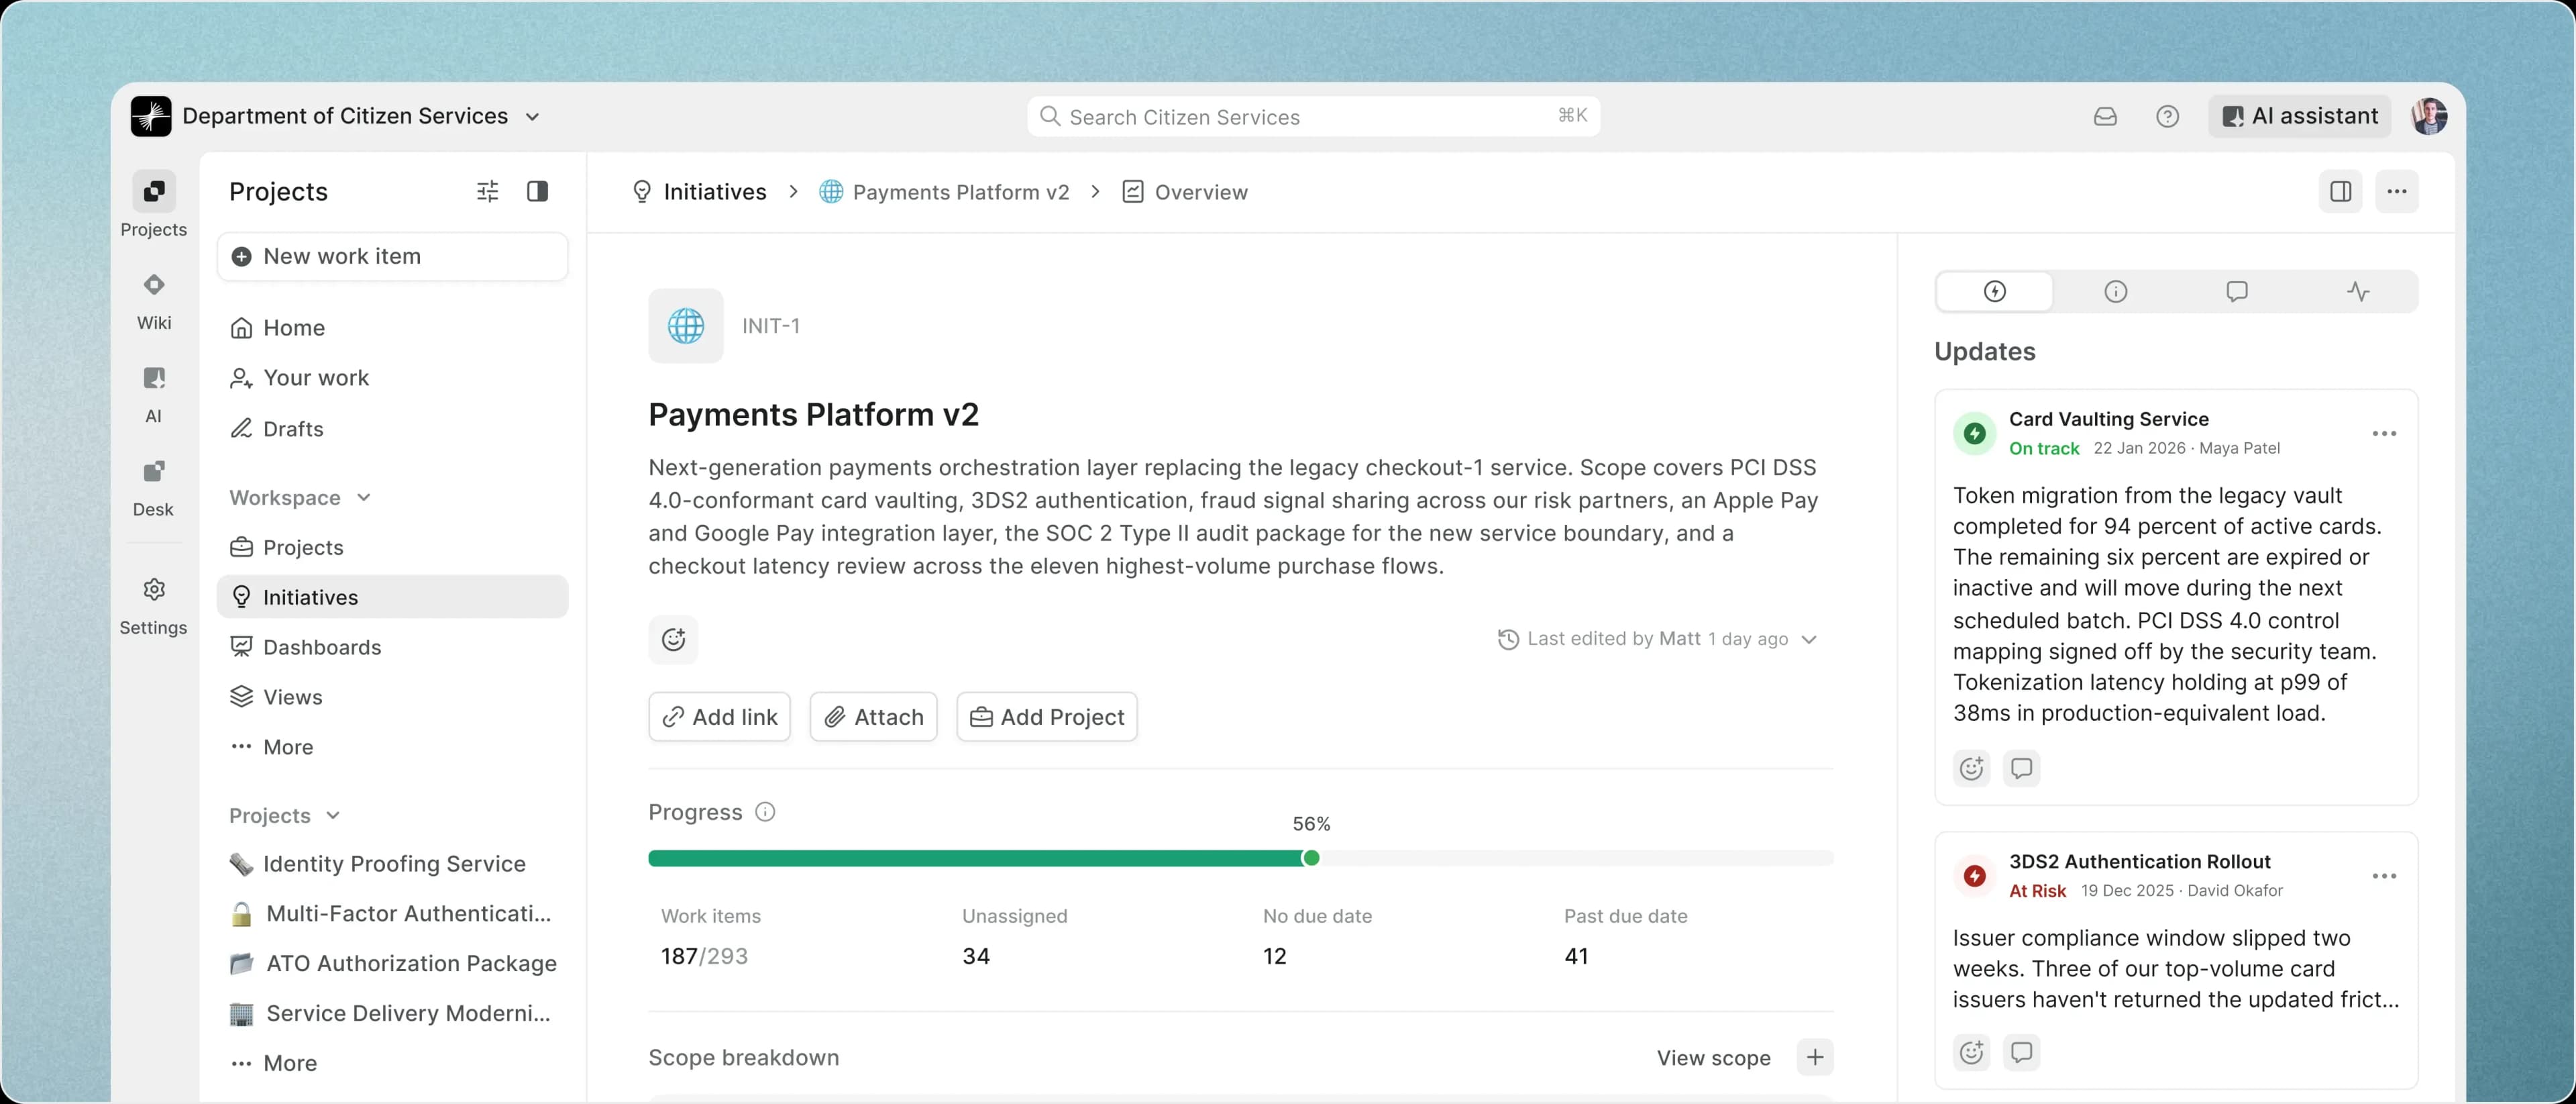This screenshot has height=1104, width=2576.
Task: Expand the Department of Citizen Services switcher
Action: [x=533, y=117]
